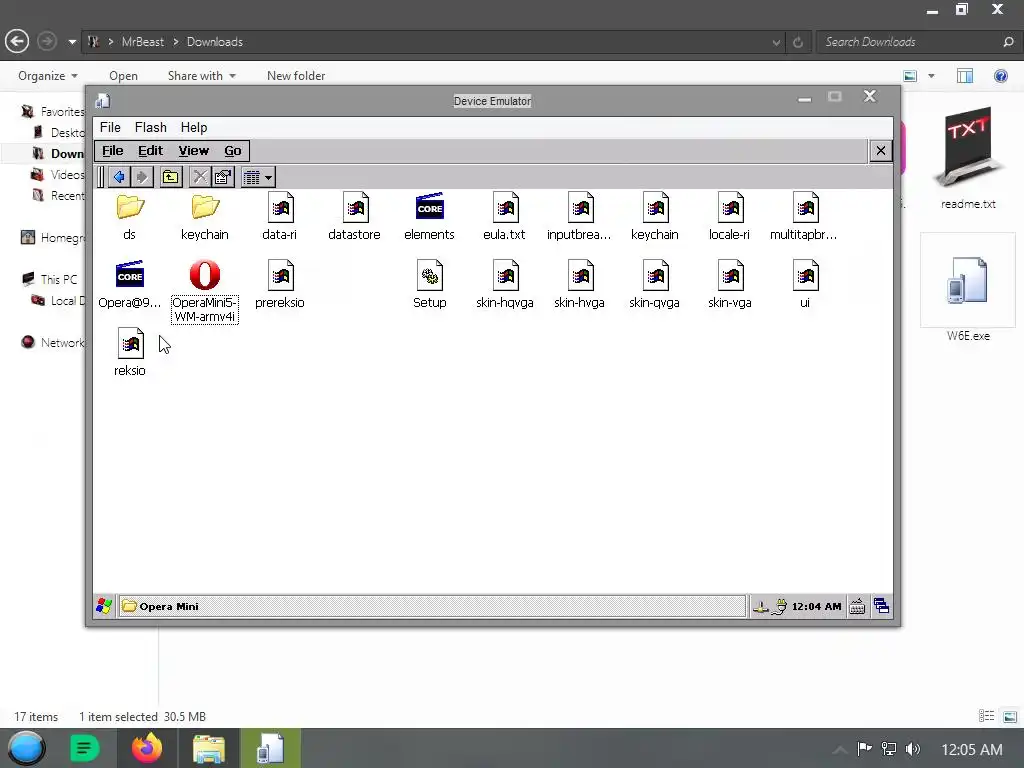Screen dimensions: 1024x768
Task: Refresh the Downloads address bar
Action: click(x=798, y=42)
